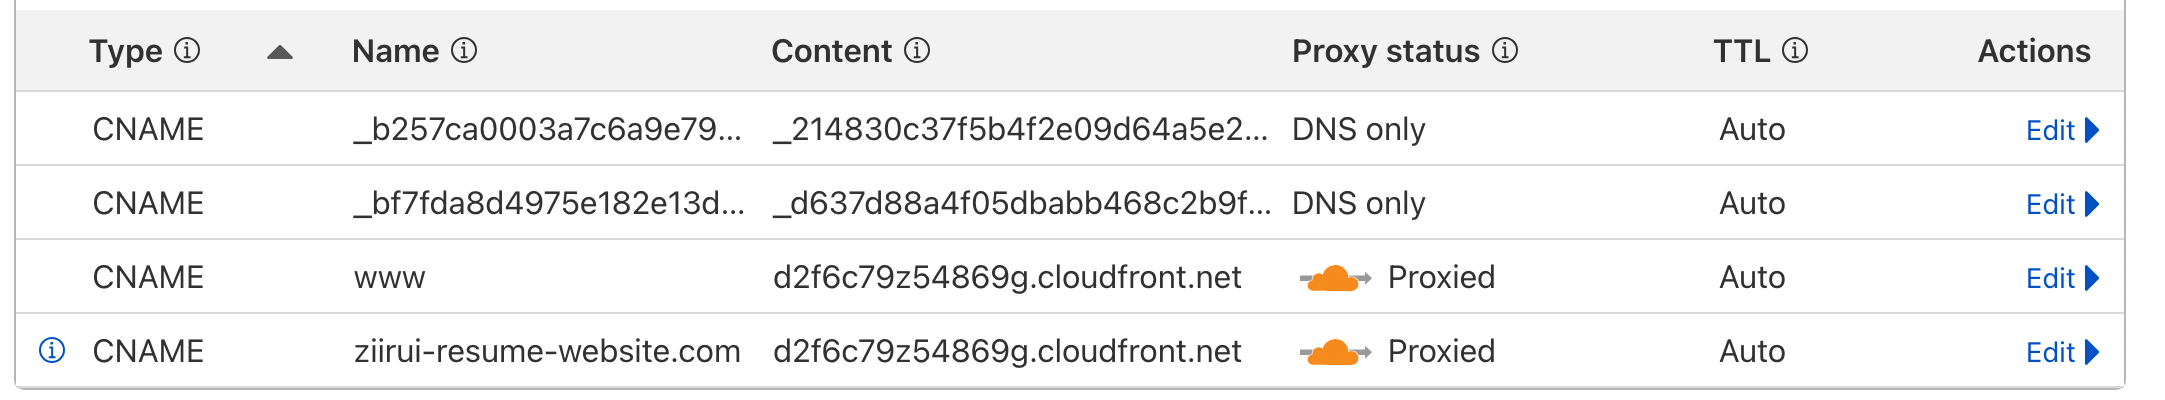Sort records using the Type column arrow
Screen dimensions: 2165x400
[280, 53]
